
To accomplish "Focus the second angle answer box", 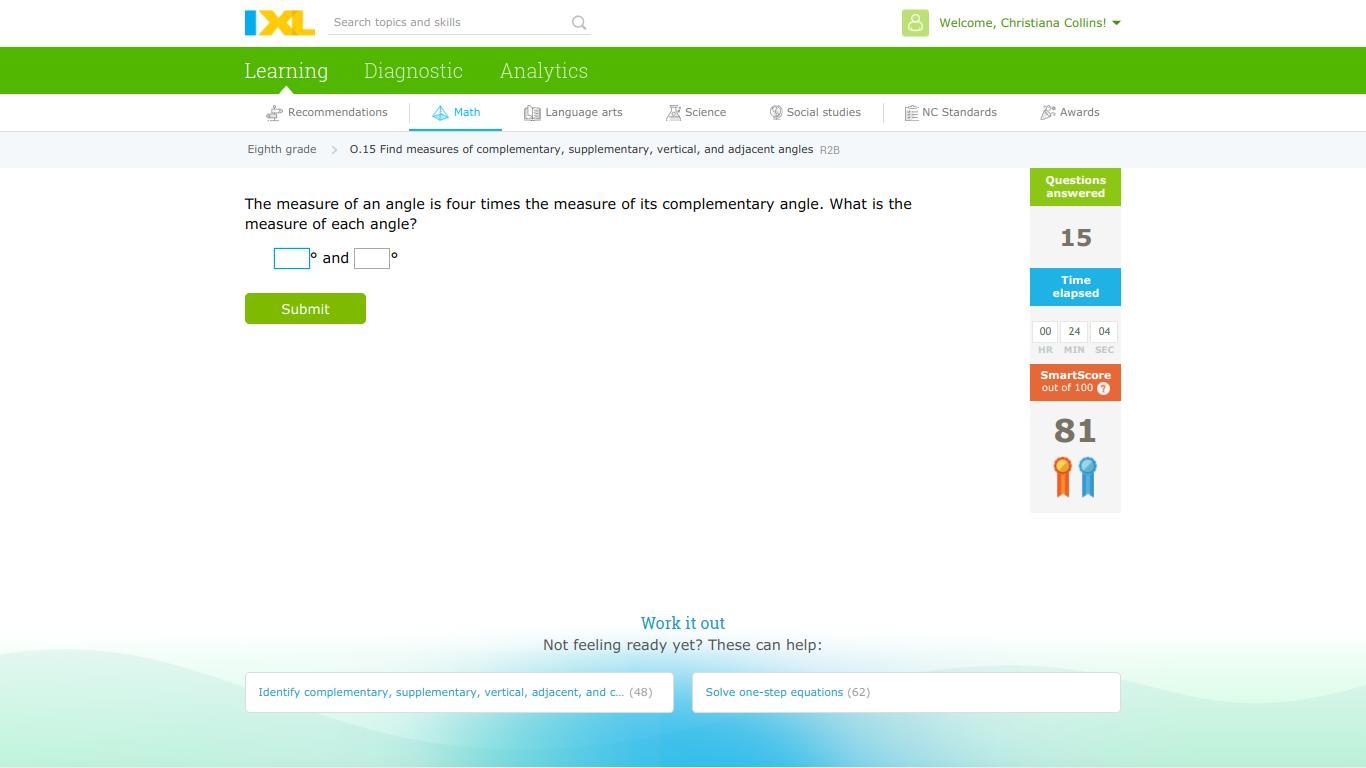I will click(372, 258).
